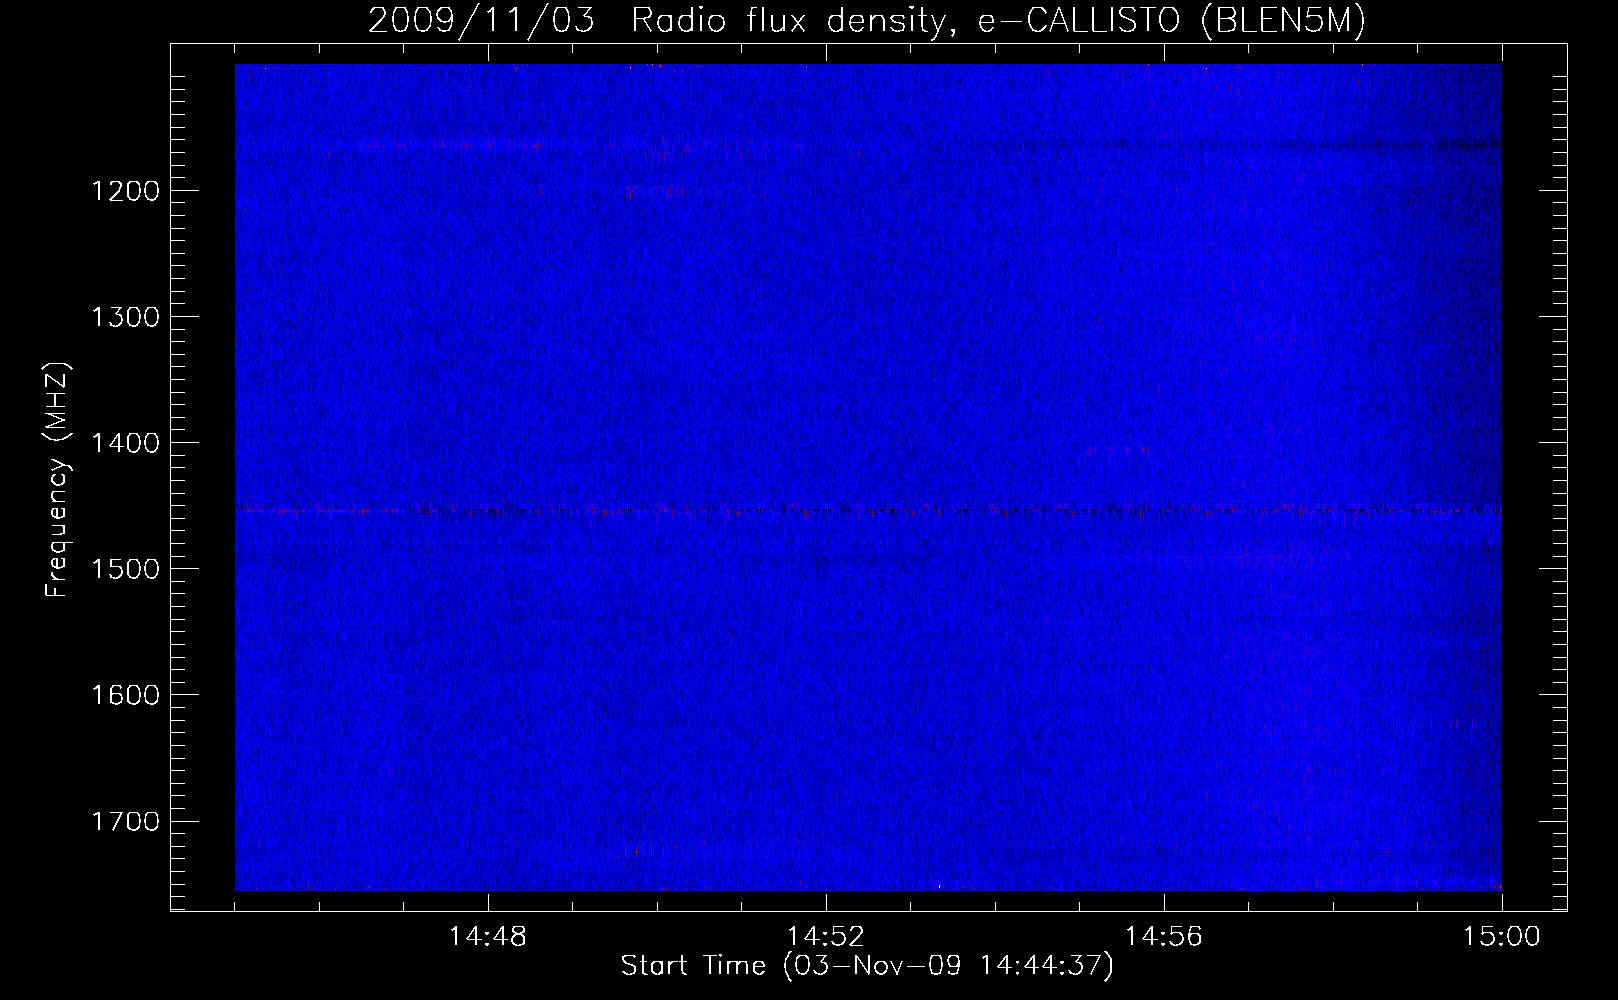Click the 1600 frequency tick label
This screenshot has width=1618, height=1000.
tap(125, 695)
